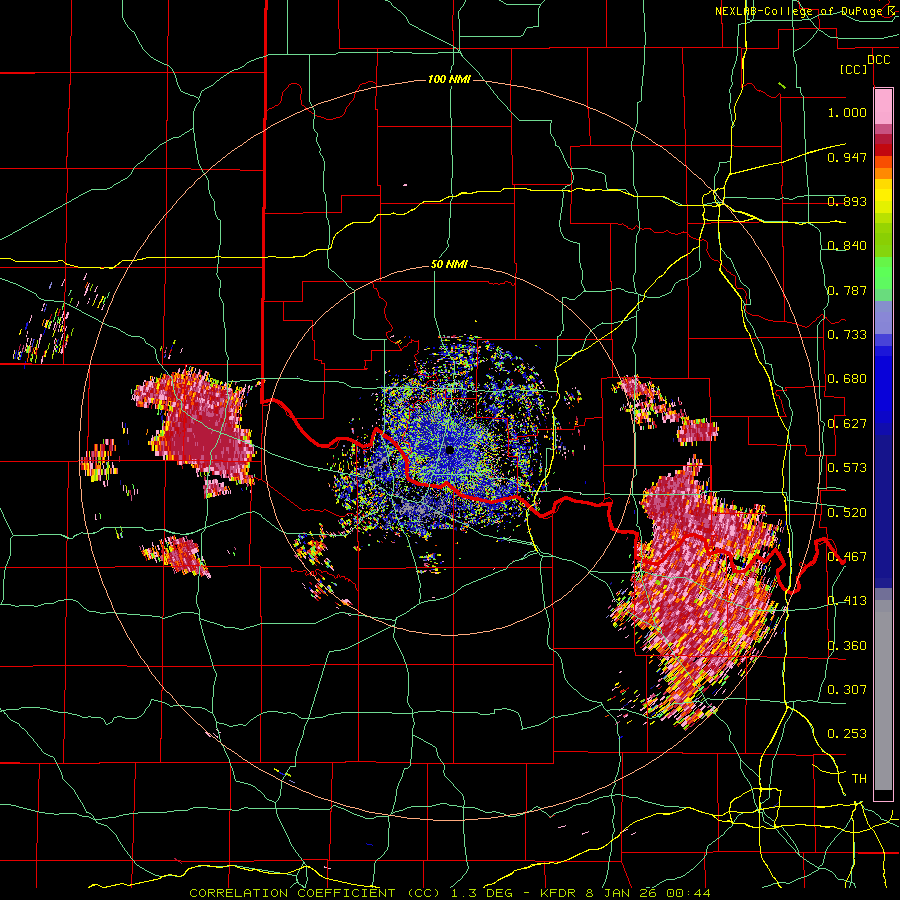Select the 0.573 scale value

point(847,467)
